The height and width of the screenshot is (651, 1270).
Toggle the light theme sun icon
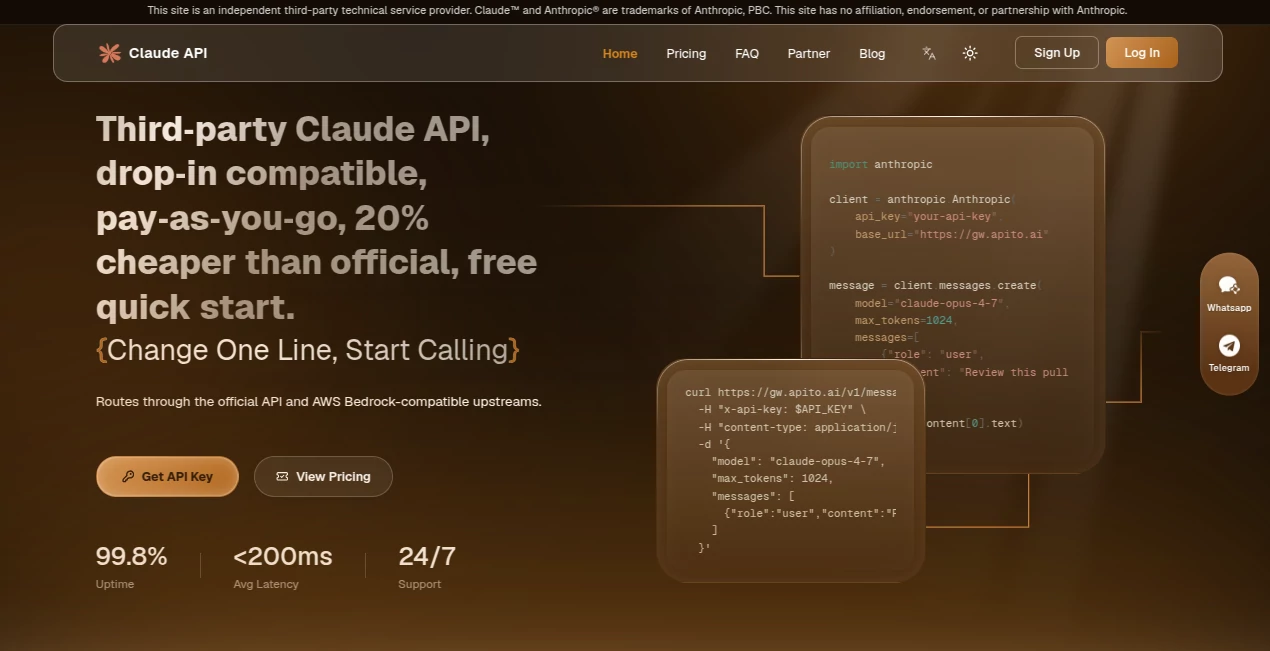[x=970, y=53]
